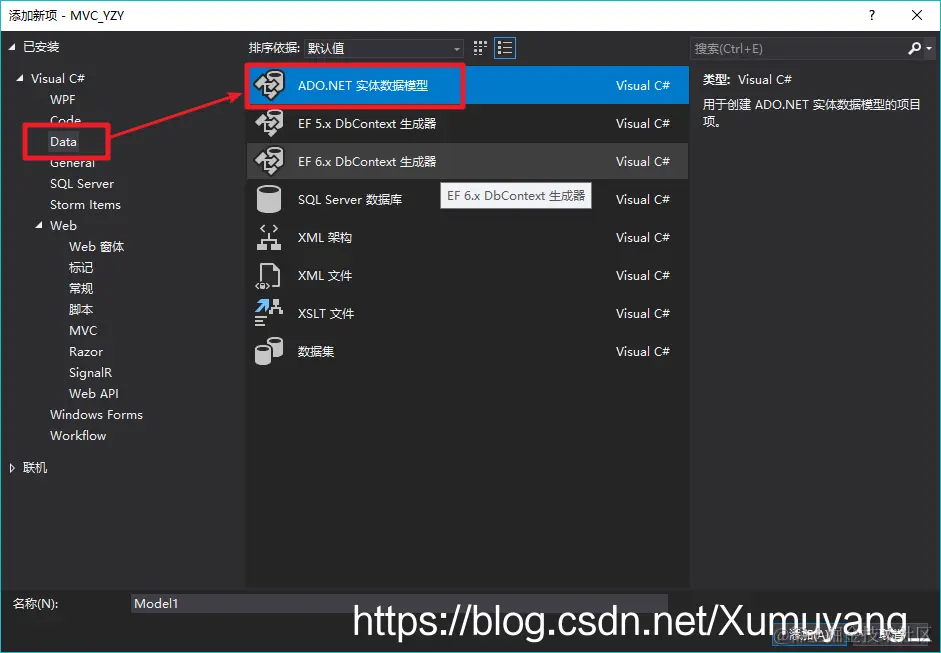
Task: Select 数据集 template text
Action: (316, 351)
